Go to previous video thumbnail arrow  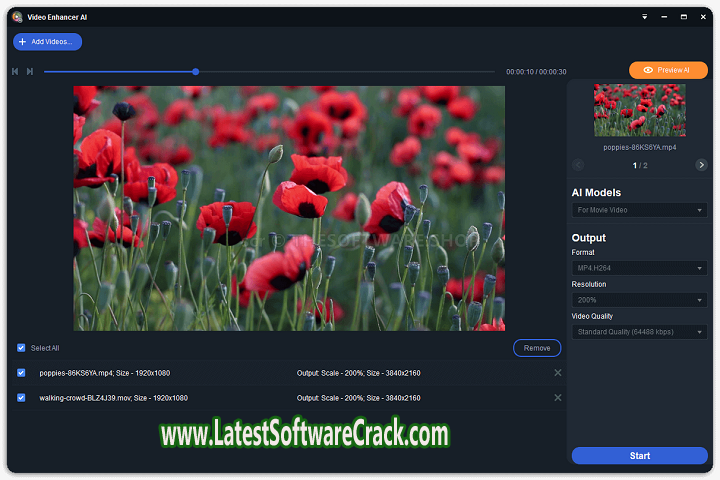click(x=578, y=165)
